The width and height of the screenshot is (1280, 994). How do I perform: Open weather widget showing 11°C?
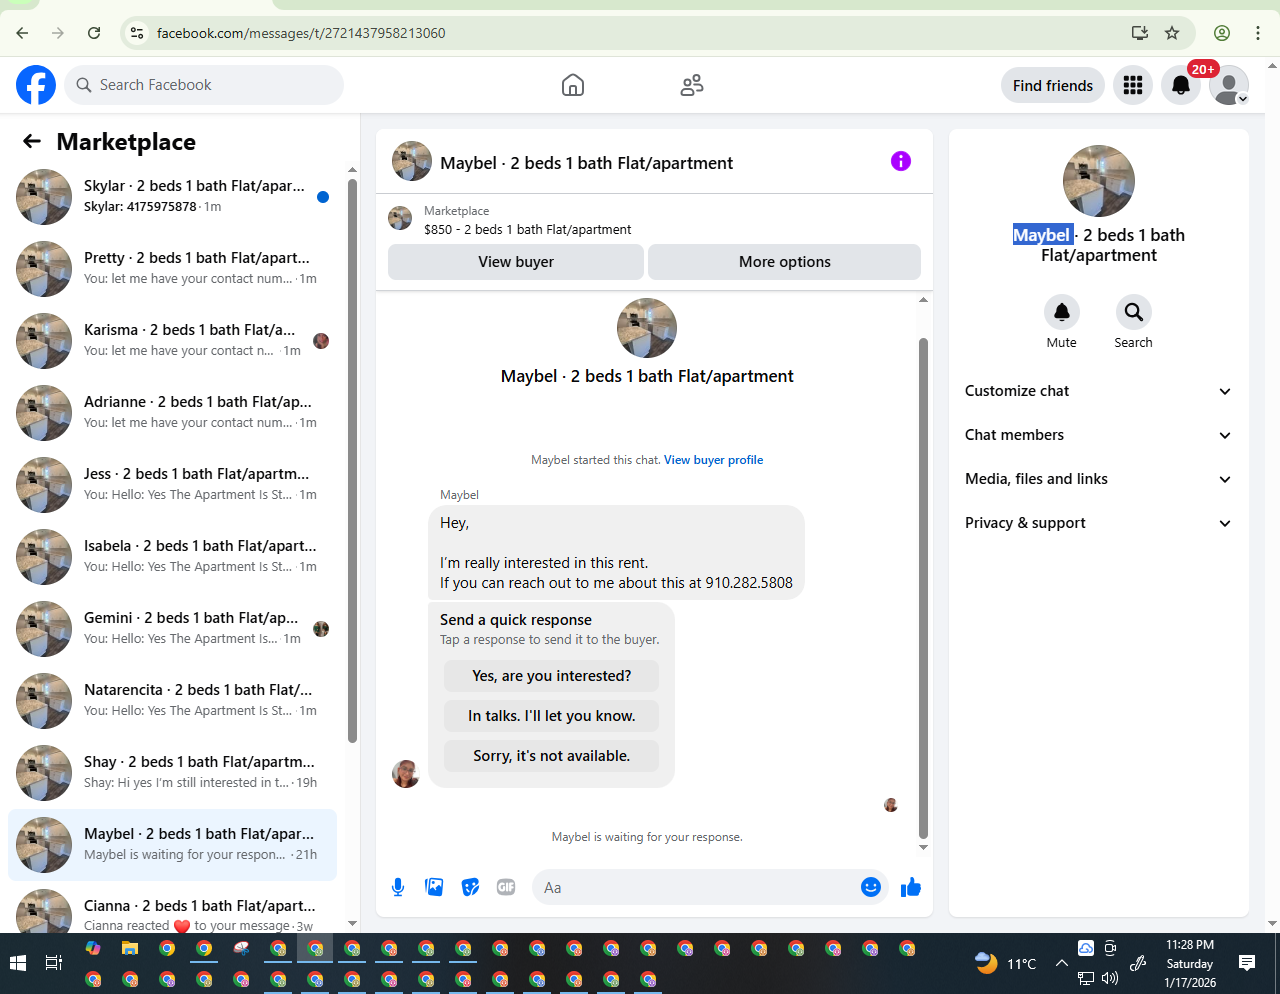(1006, 963)
